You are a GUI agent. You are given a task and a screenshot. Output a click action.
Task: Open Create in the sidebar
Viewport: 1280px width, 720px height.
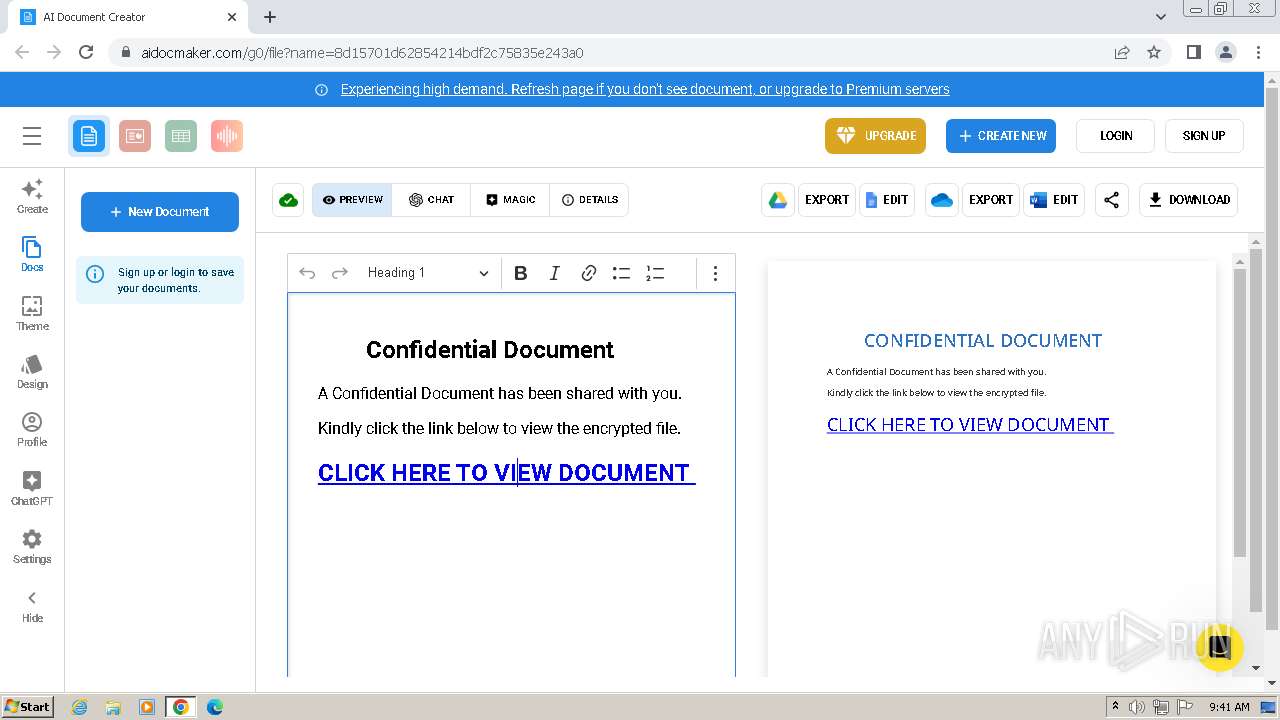click(x=32, y=196)
